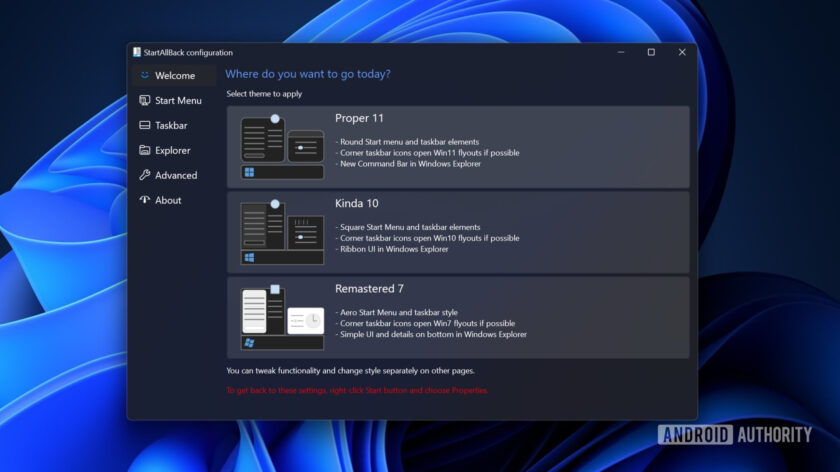Go to the Explorer page label
The height and width of the screenshot is (472, 840).
(172, 151)
